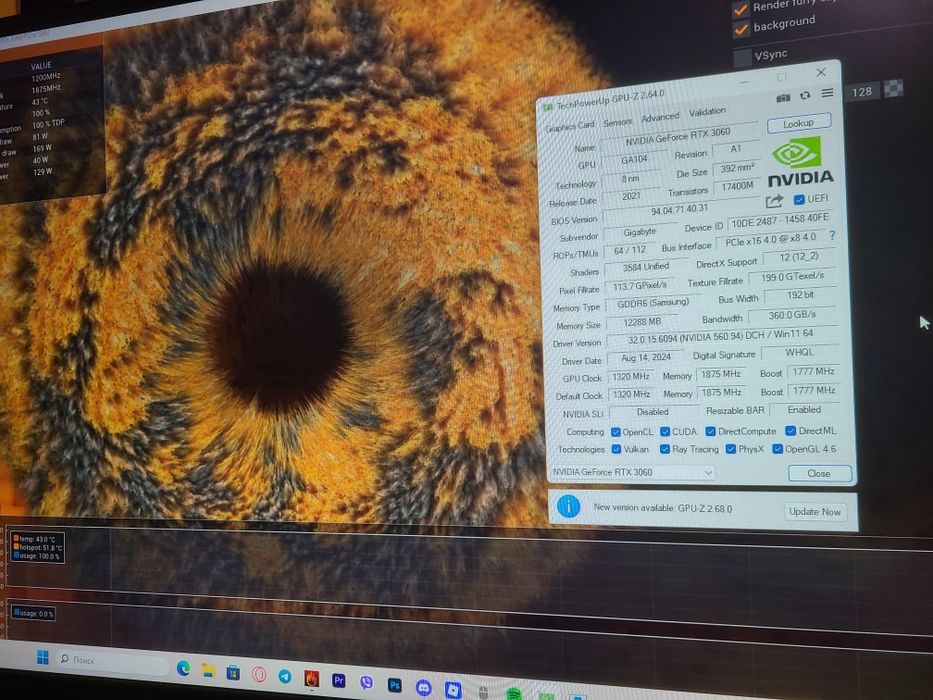Click the 128 value box in FurMark

[x=861, y=92]
